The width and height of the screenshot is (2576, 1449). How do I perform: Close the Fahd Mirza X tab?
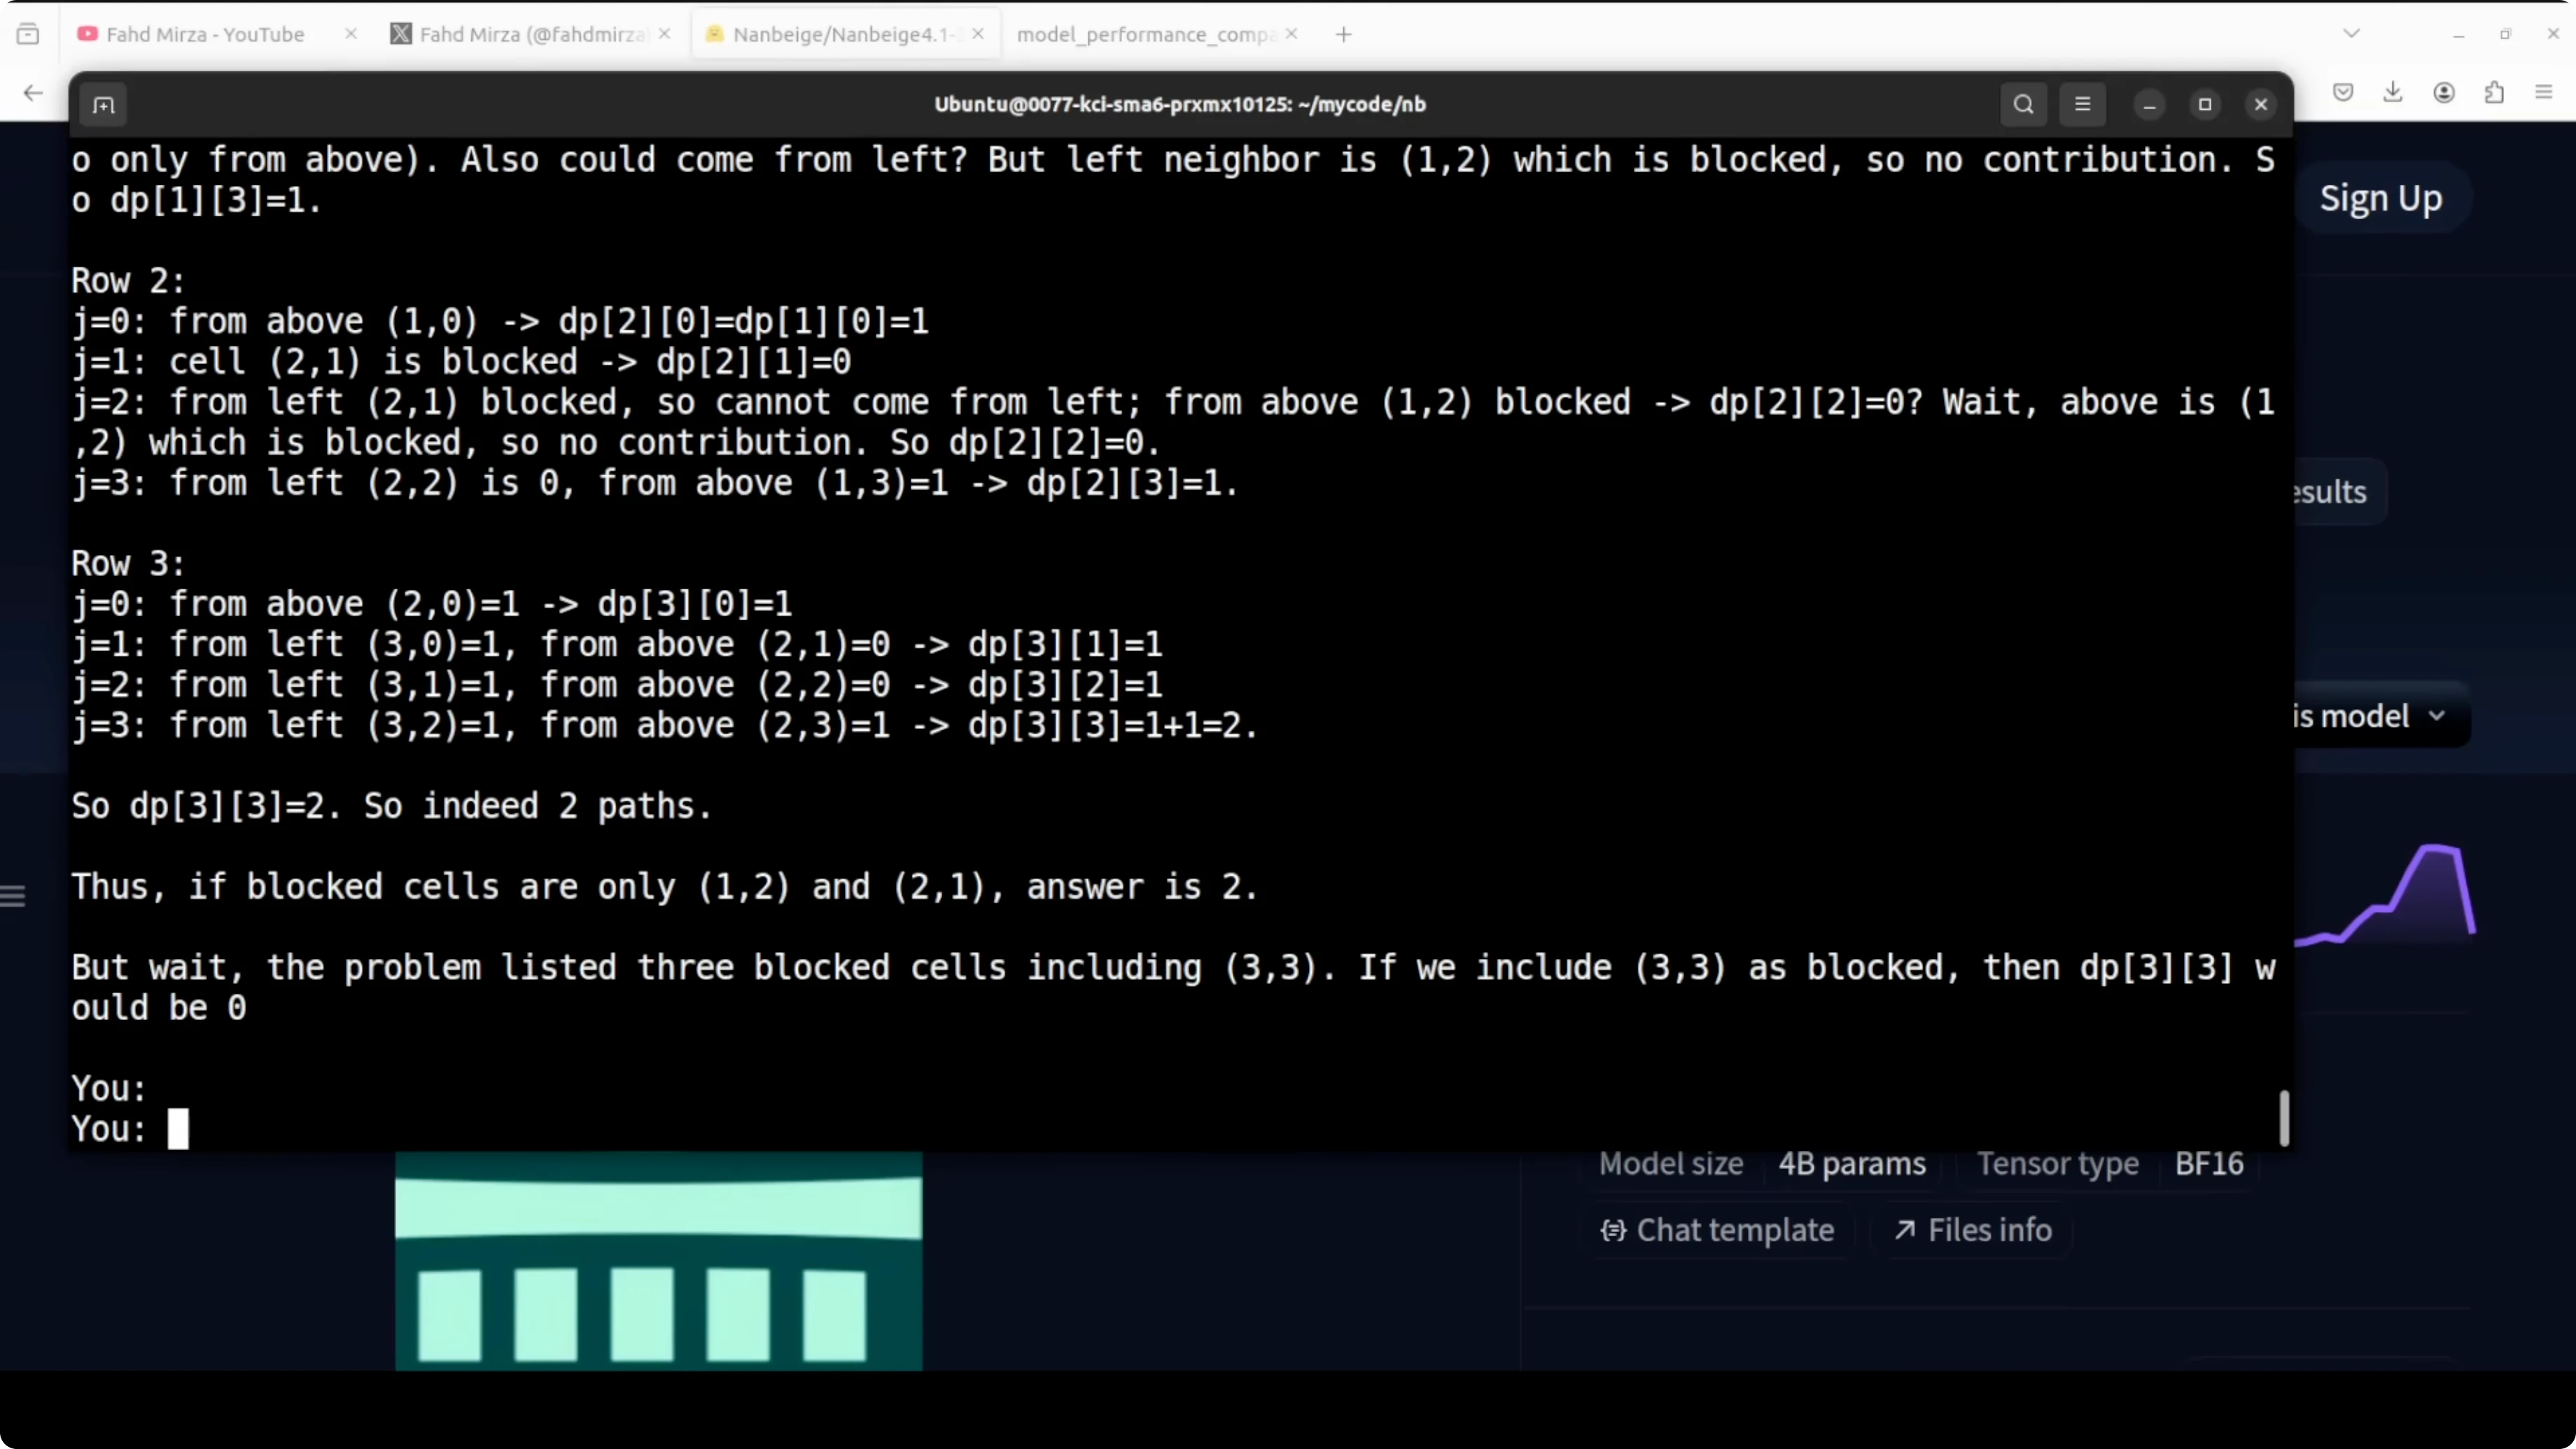coord(665,34)
